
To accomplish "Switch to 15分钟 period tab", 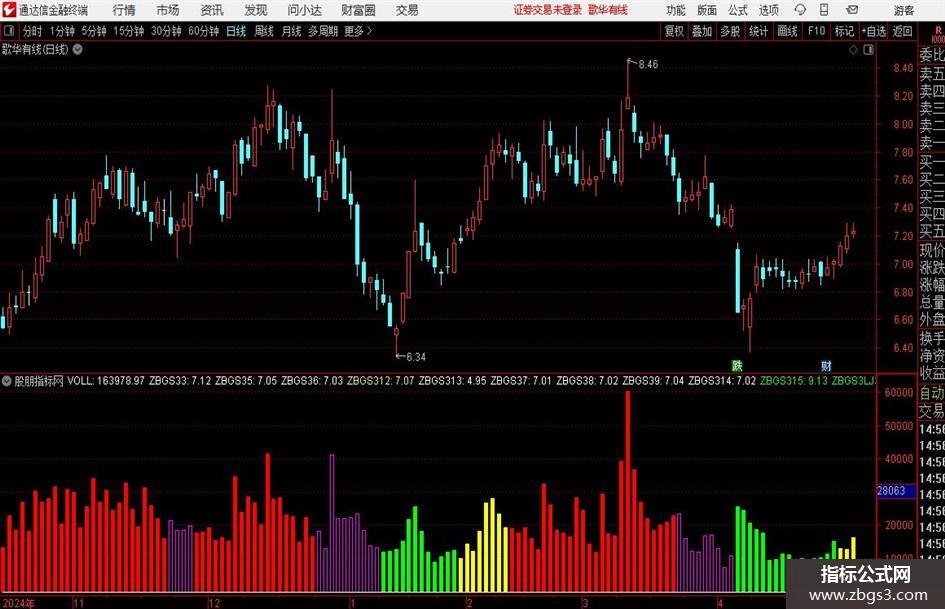I will (128, 31).
